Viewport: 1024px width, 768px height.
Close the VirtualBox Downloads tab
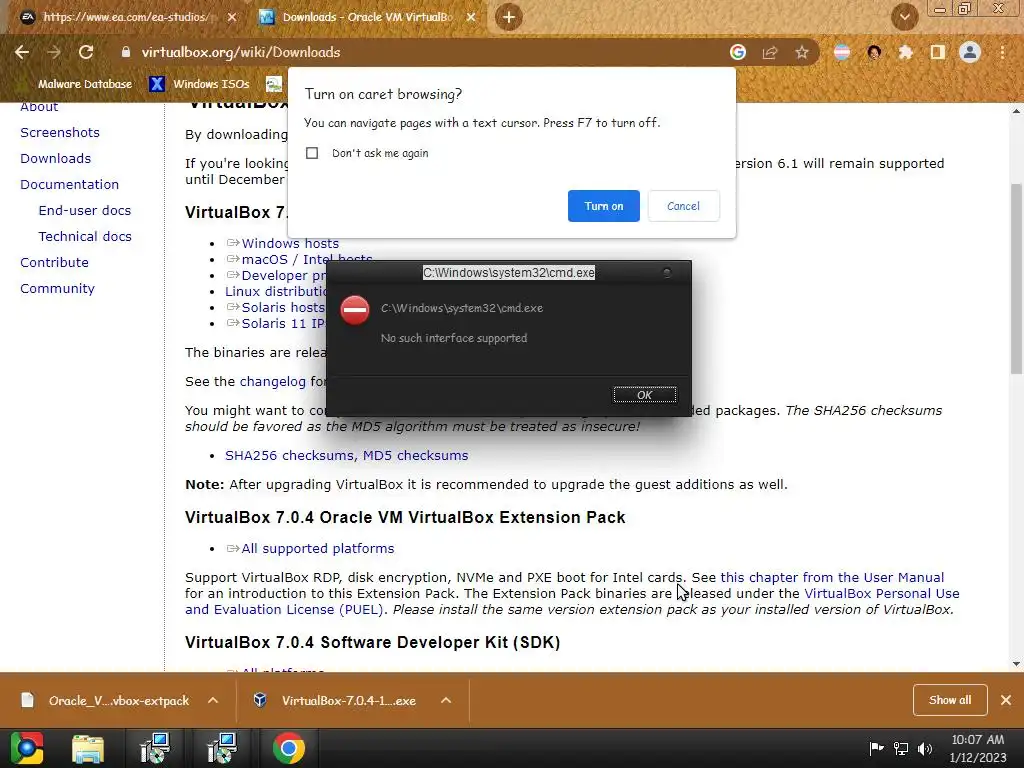[471, 18]
